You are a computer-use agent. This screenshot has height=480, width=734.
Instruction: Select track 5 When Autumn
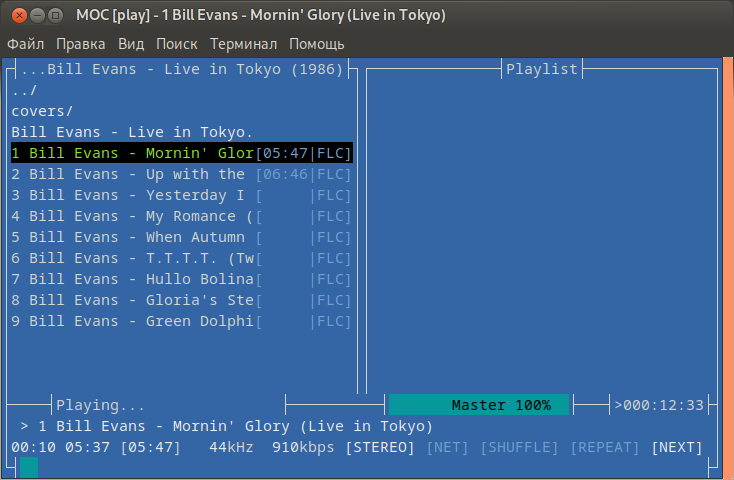point(182,237)
